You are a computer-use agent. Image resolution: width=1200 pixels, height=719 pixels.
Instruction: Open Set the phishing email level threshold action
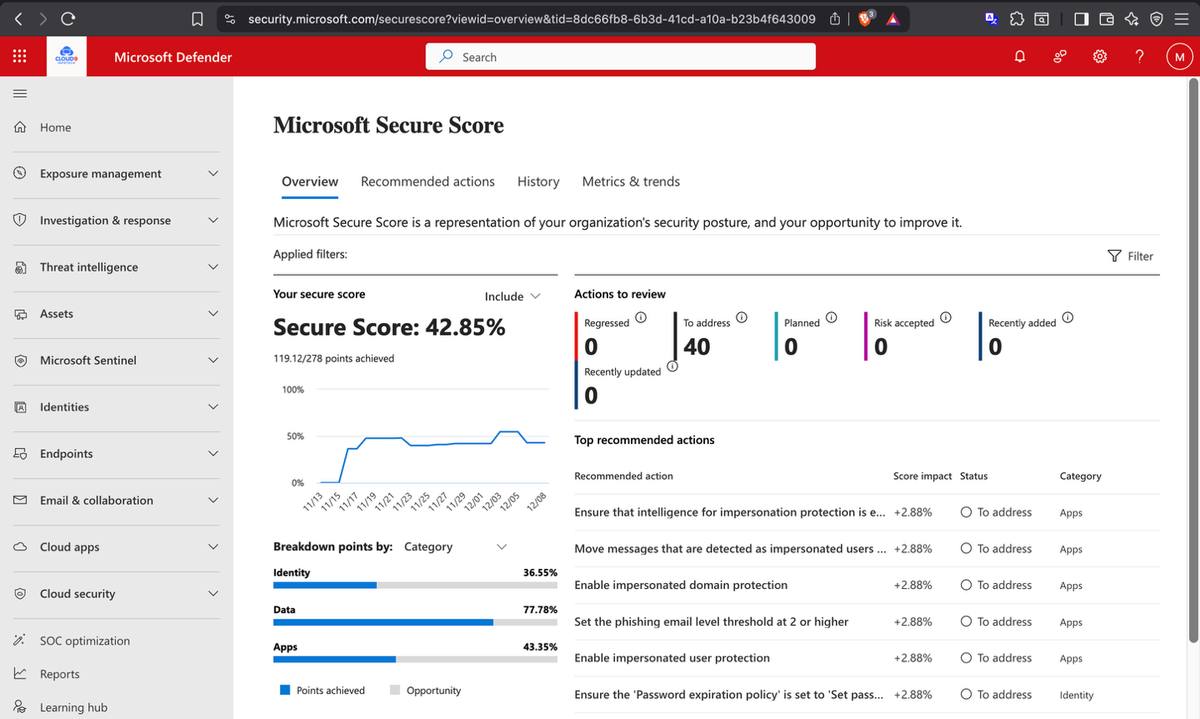tap(711, 622)
